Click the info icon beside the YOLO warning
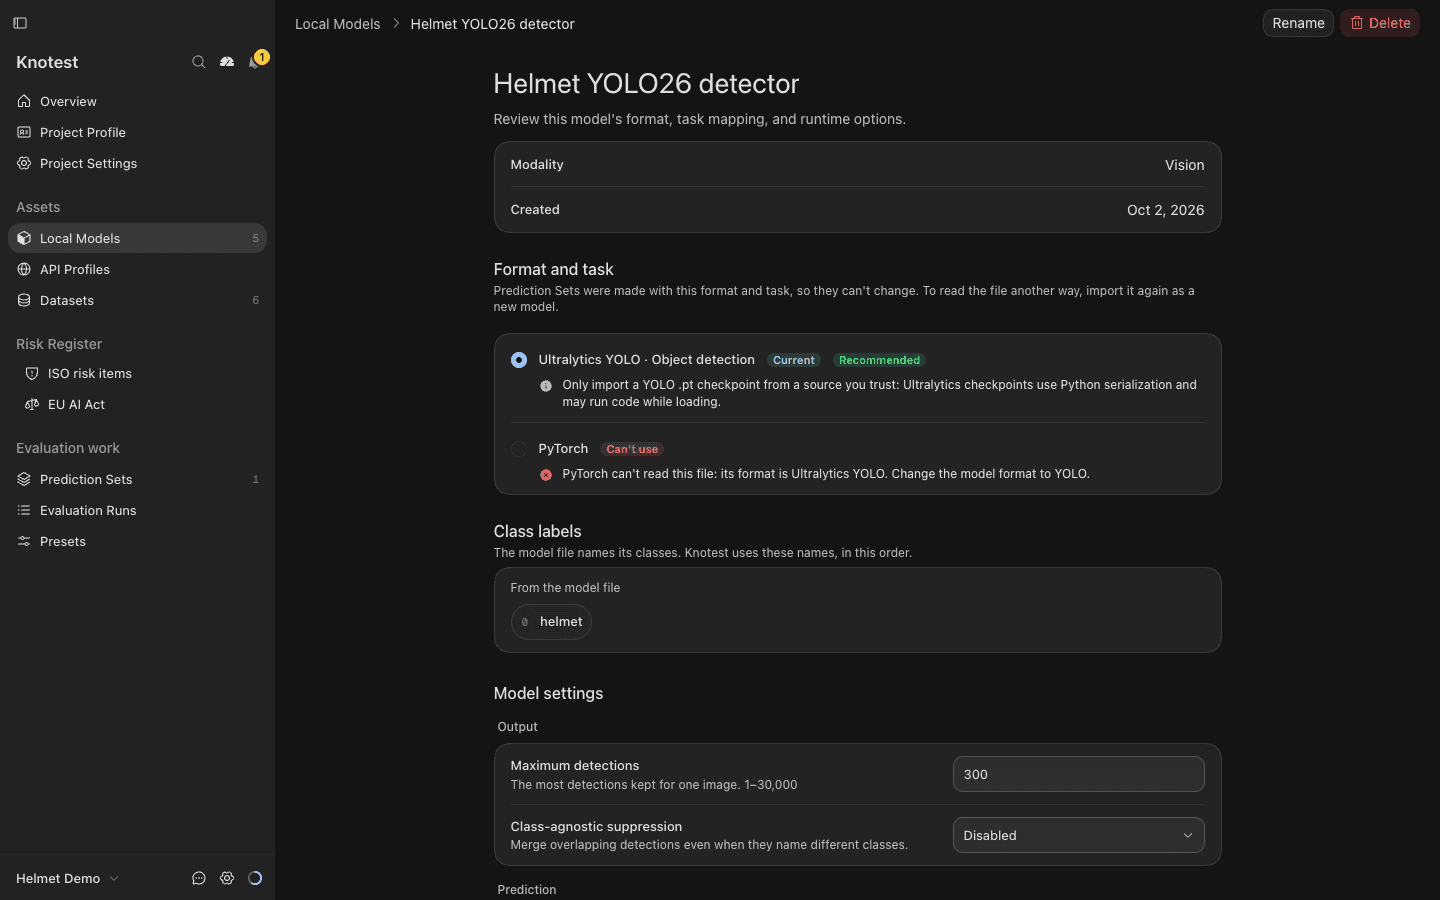1440x900 pixels. tap(546, 386)
